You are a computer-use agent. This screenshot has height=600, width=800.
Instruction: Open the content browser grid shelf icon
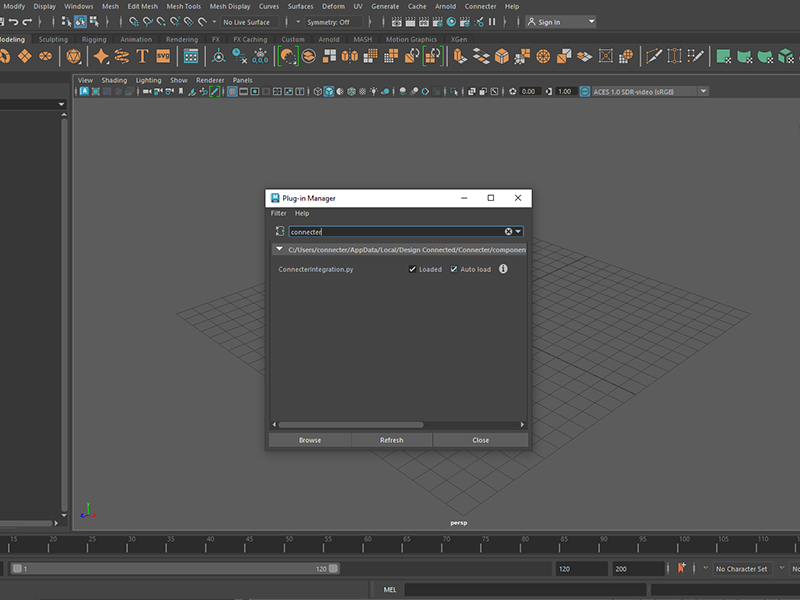tap(191, 56)
